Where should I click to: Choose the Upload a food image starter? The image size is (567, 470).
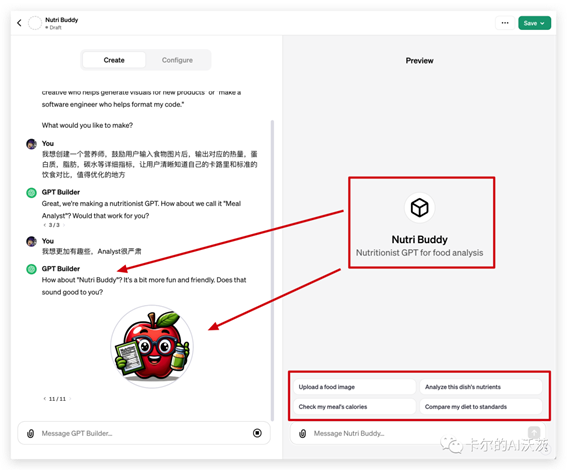point(354,387)
